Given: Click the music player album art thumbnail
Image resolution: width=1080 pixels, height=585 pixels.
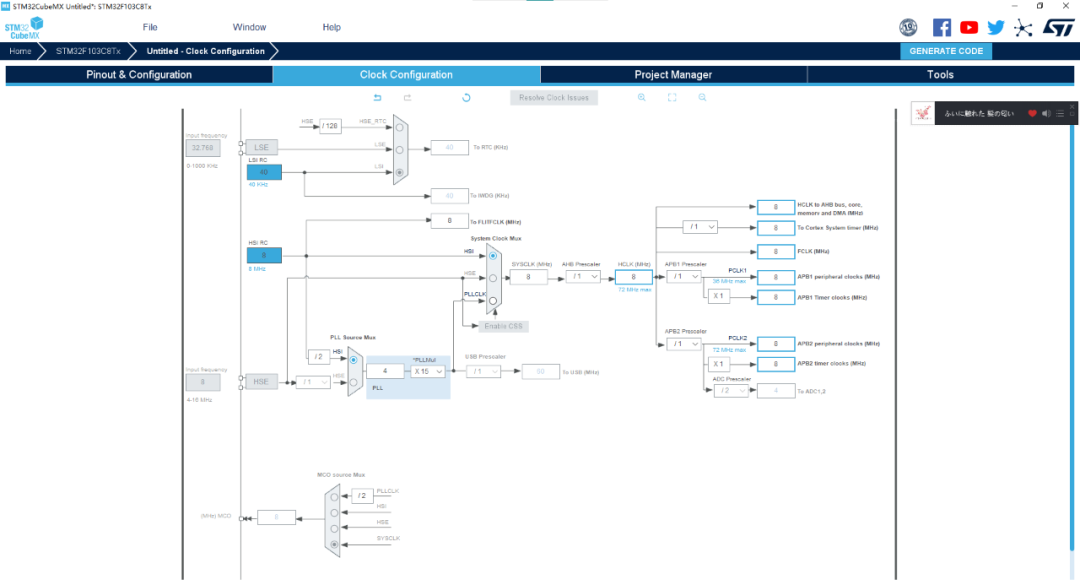Looking at the screenshot, I should 922,113.
